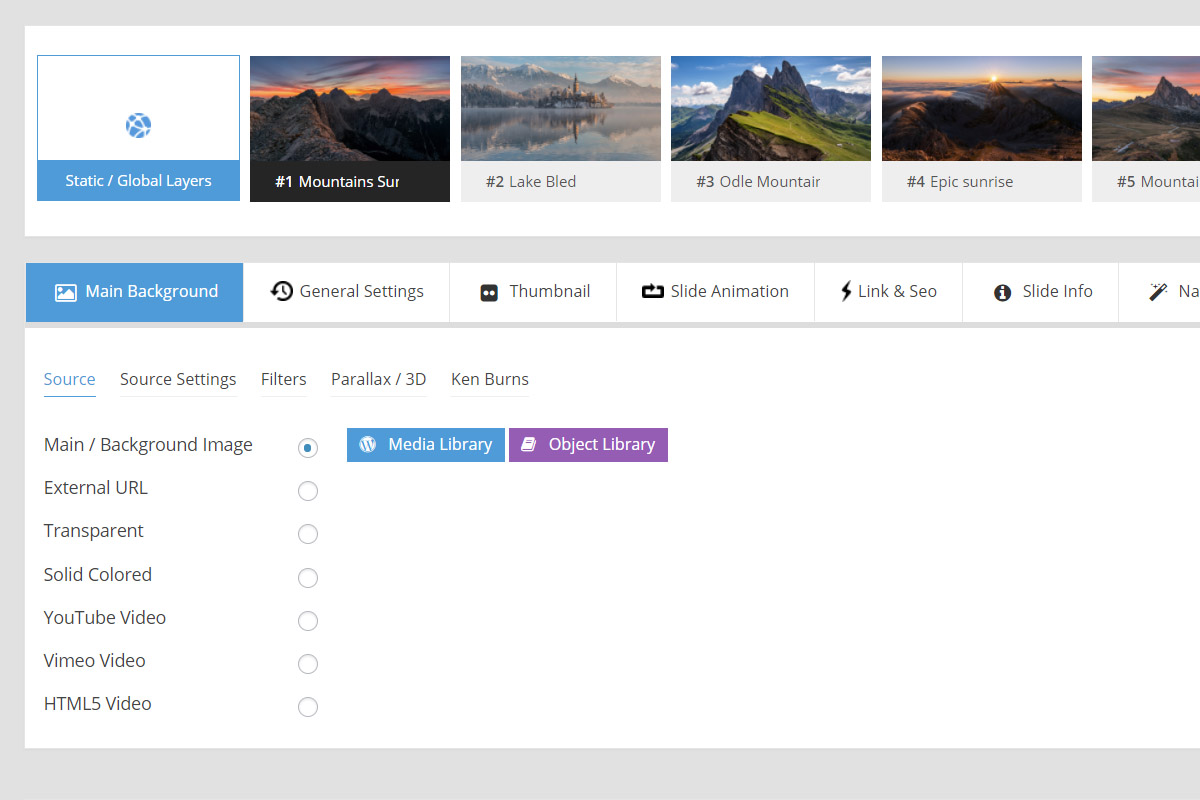Open the Media Library

[x=426, y=445]
